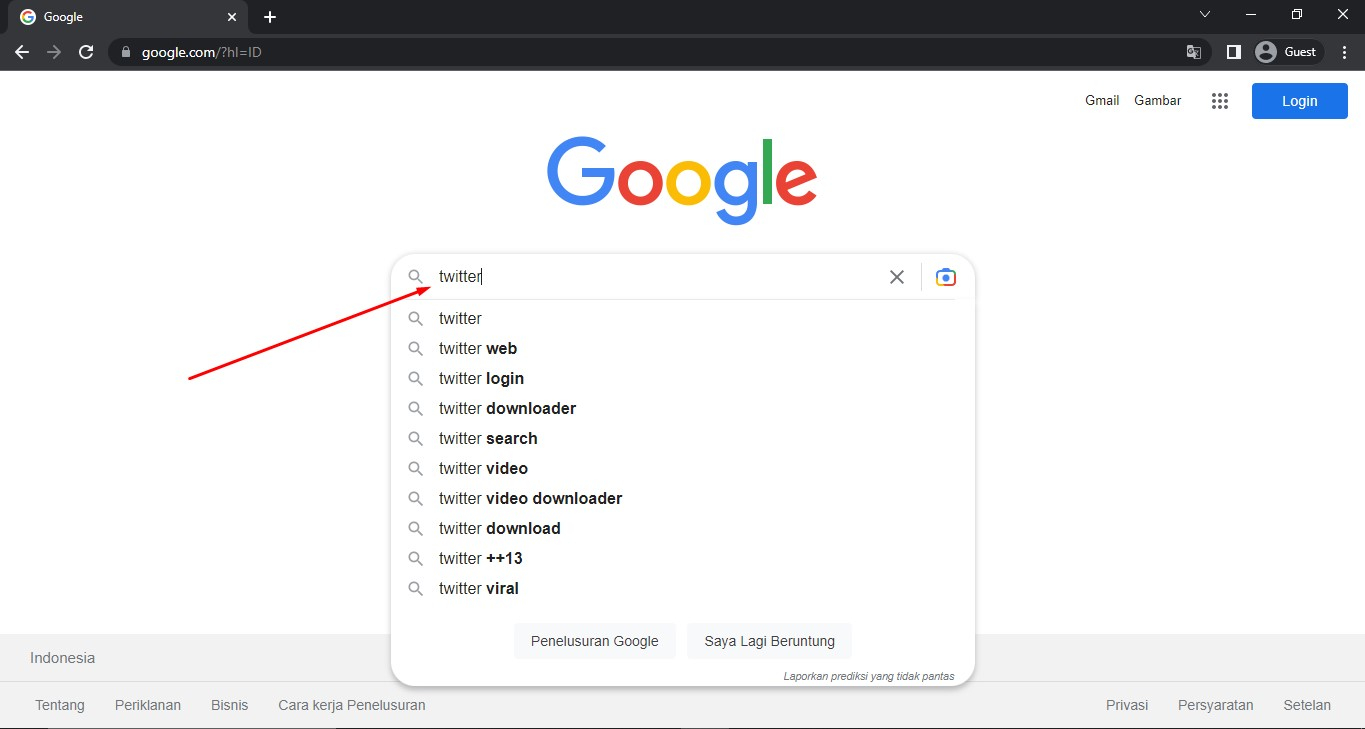Open the Google apps grid icon
Viewport: 1365px width, 729px height.
tap(1219, 101)
